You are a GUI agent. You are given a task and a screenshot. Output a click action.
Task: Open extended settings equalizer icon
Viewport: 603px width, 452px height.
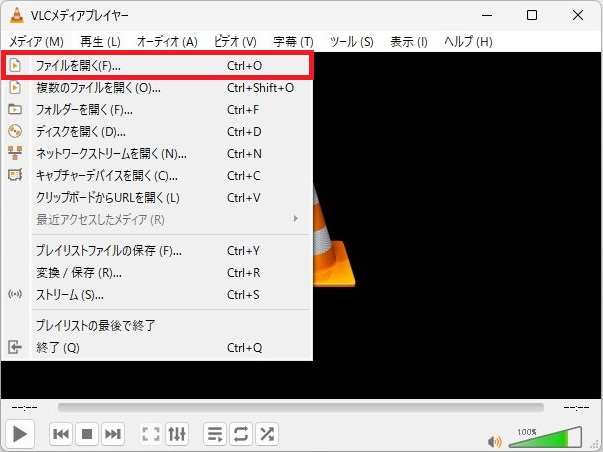177,434
